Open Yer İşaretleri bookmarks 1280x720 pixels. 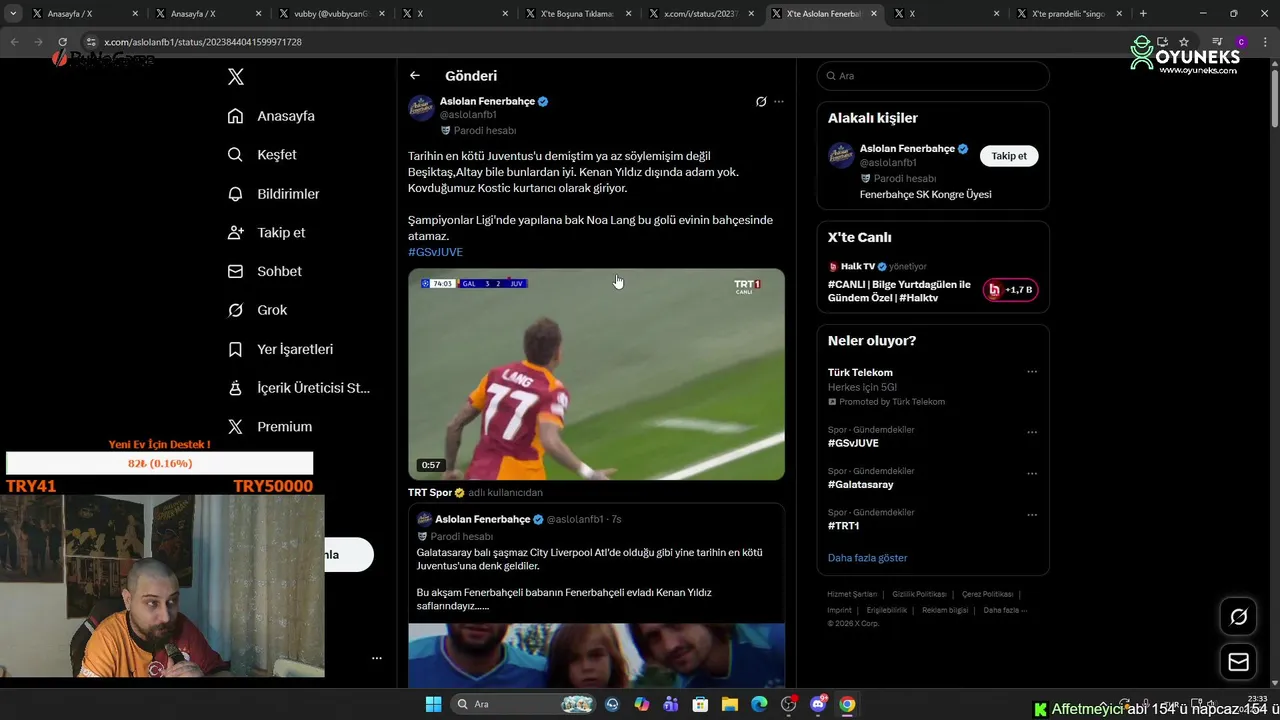(280, 349)
